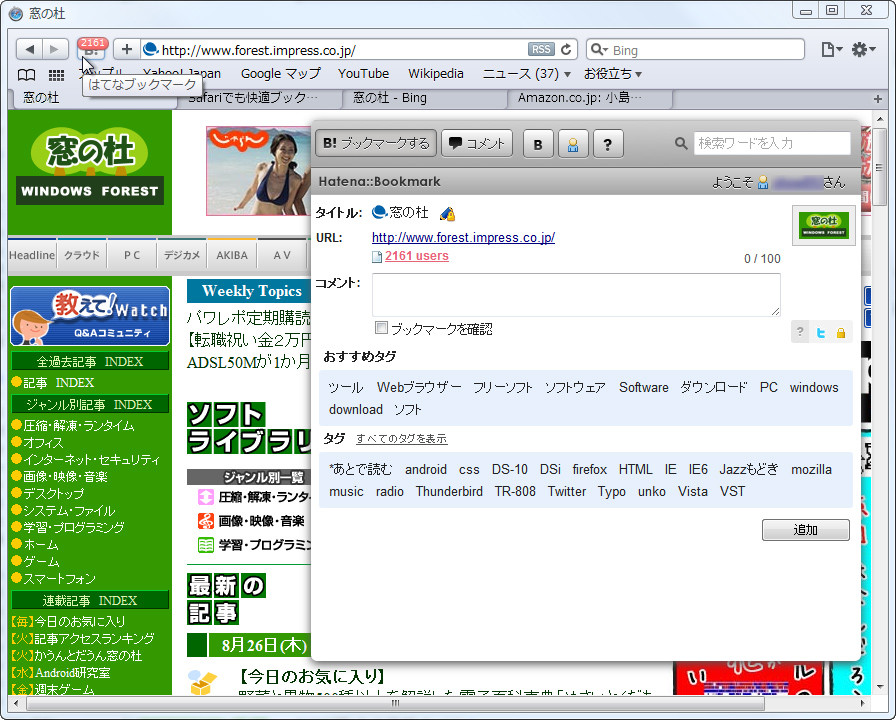This screenshot has width=896, height=720.
Task: Click the Bing search magnifier dropdown
Action: 598,50
